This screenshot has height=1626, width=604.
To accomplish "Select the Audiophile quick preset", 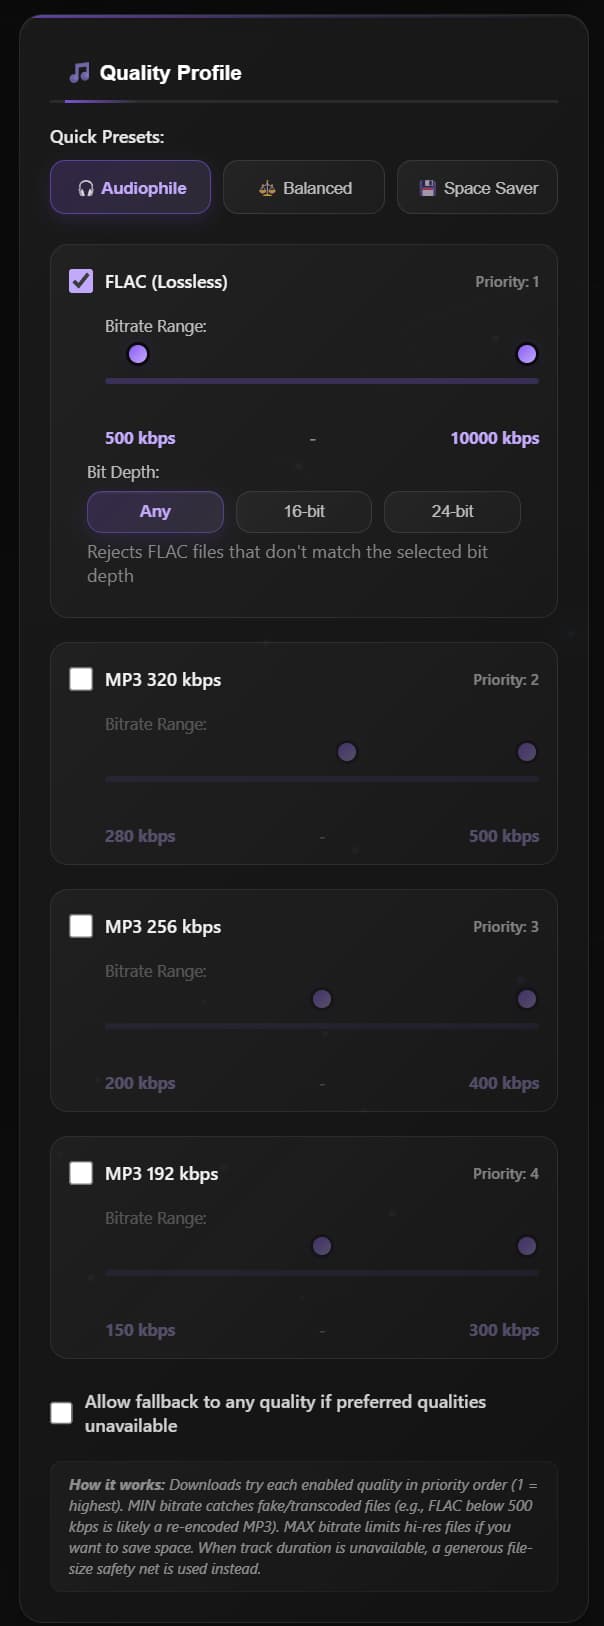I will [x=130, y=188].
